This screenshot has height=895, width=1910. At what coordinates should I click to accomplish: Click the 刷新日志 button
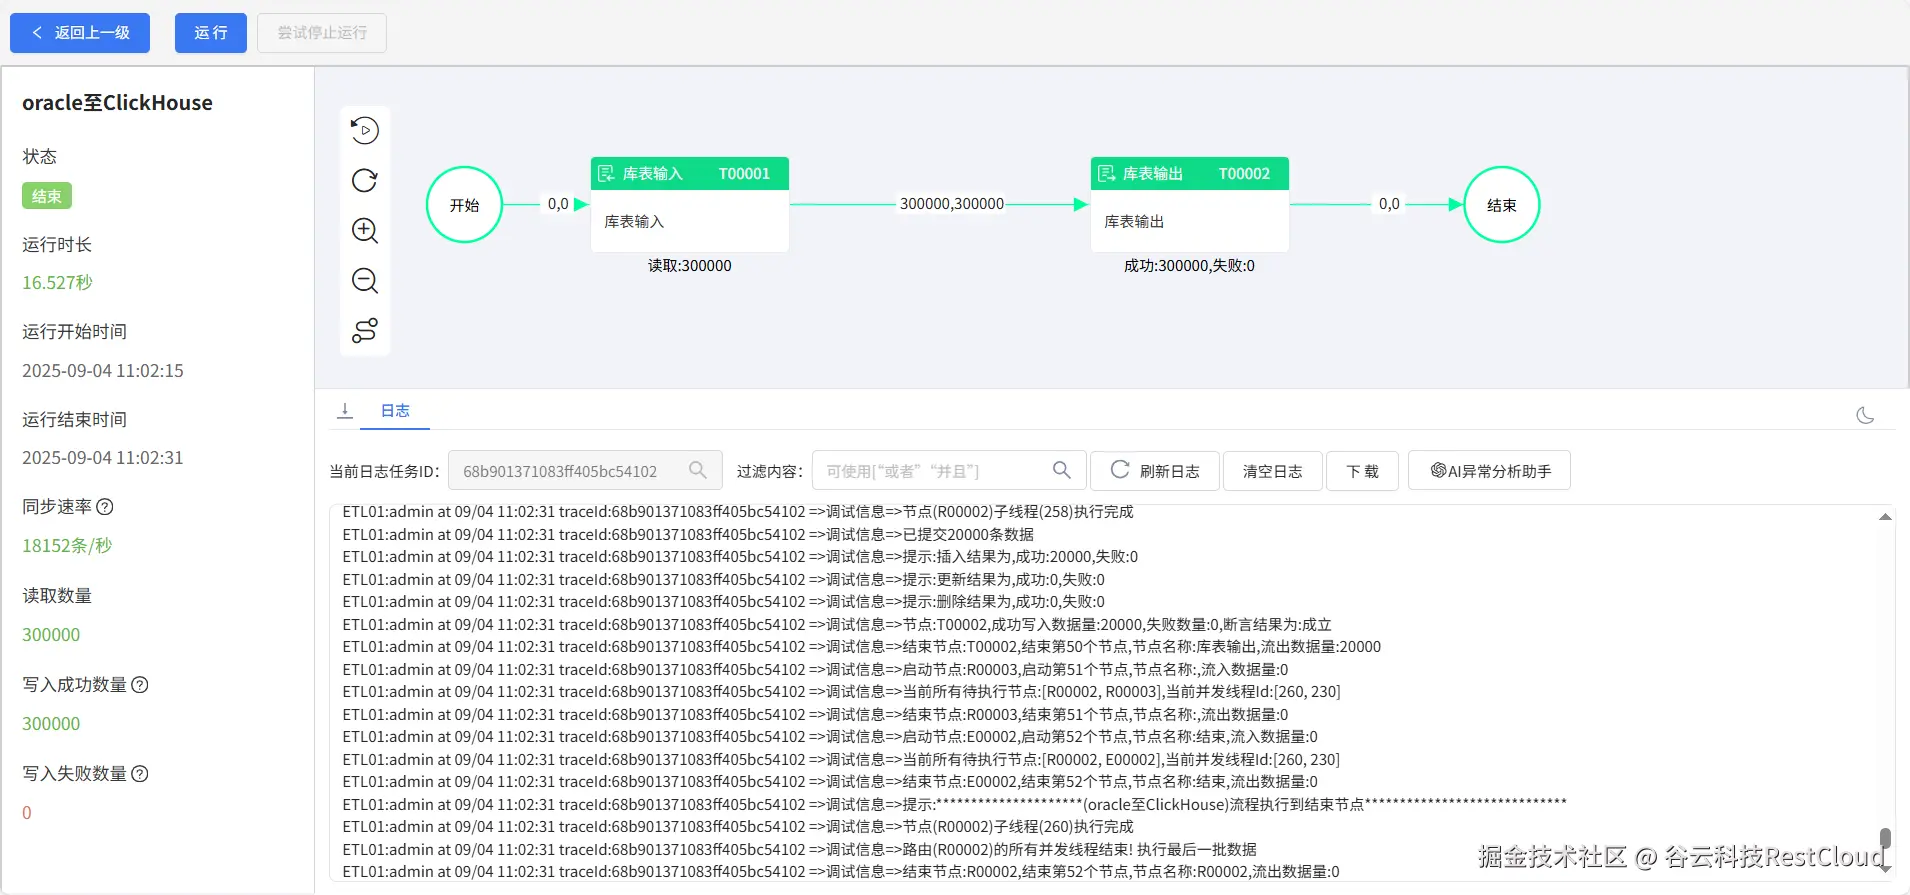(1155, 471)
